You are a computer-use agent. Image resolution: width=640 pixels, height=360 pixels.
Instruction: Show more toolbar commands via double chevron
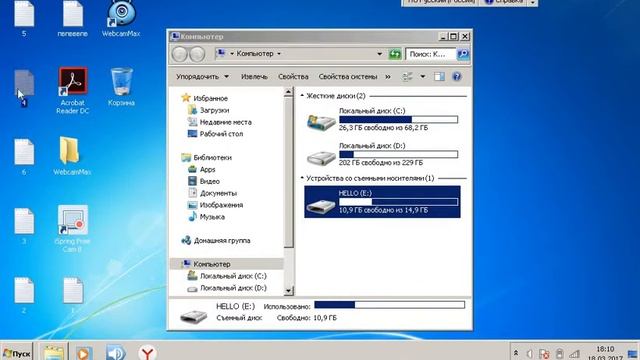point(388,77)
